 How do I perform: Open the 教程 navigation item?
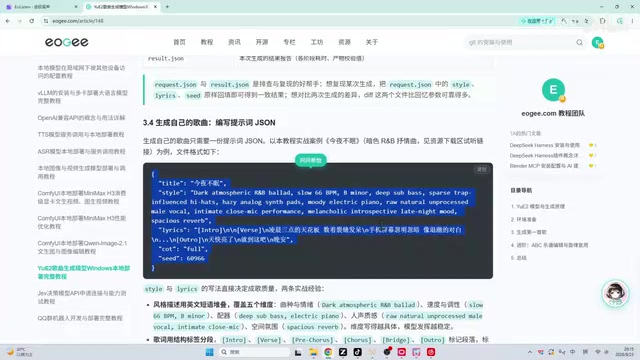click(207, 42)
